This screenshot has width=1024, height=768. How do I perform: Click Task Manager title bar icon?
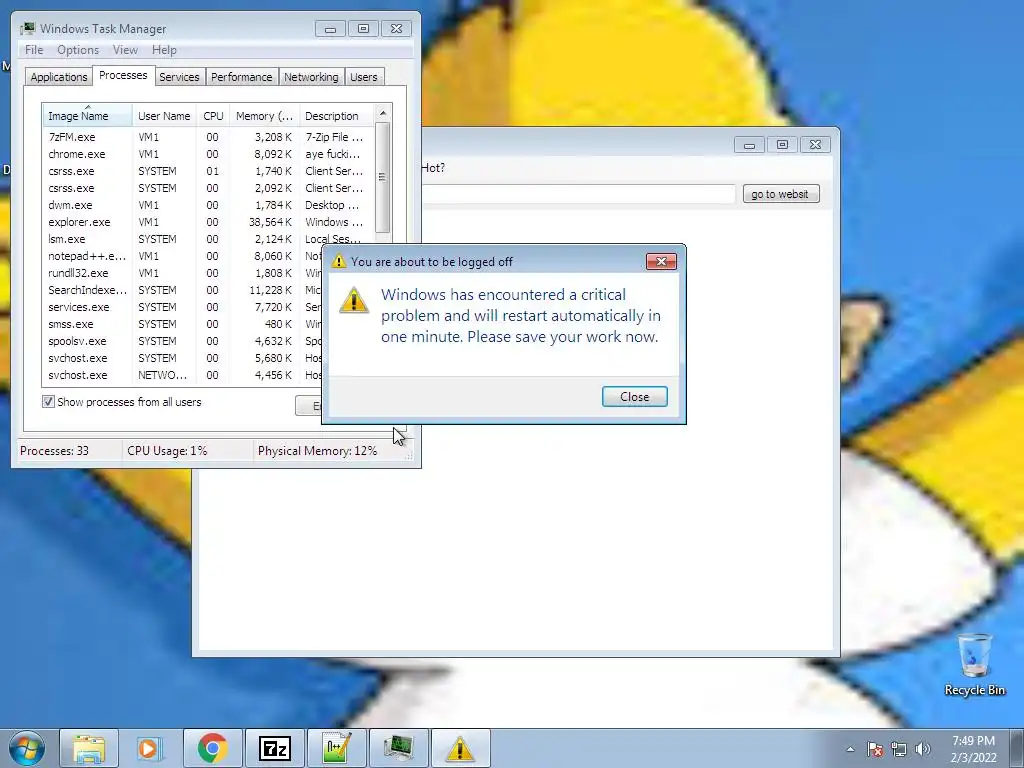pos(27,29)
